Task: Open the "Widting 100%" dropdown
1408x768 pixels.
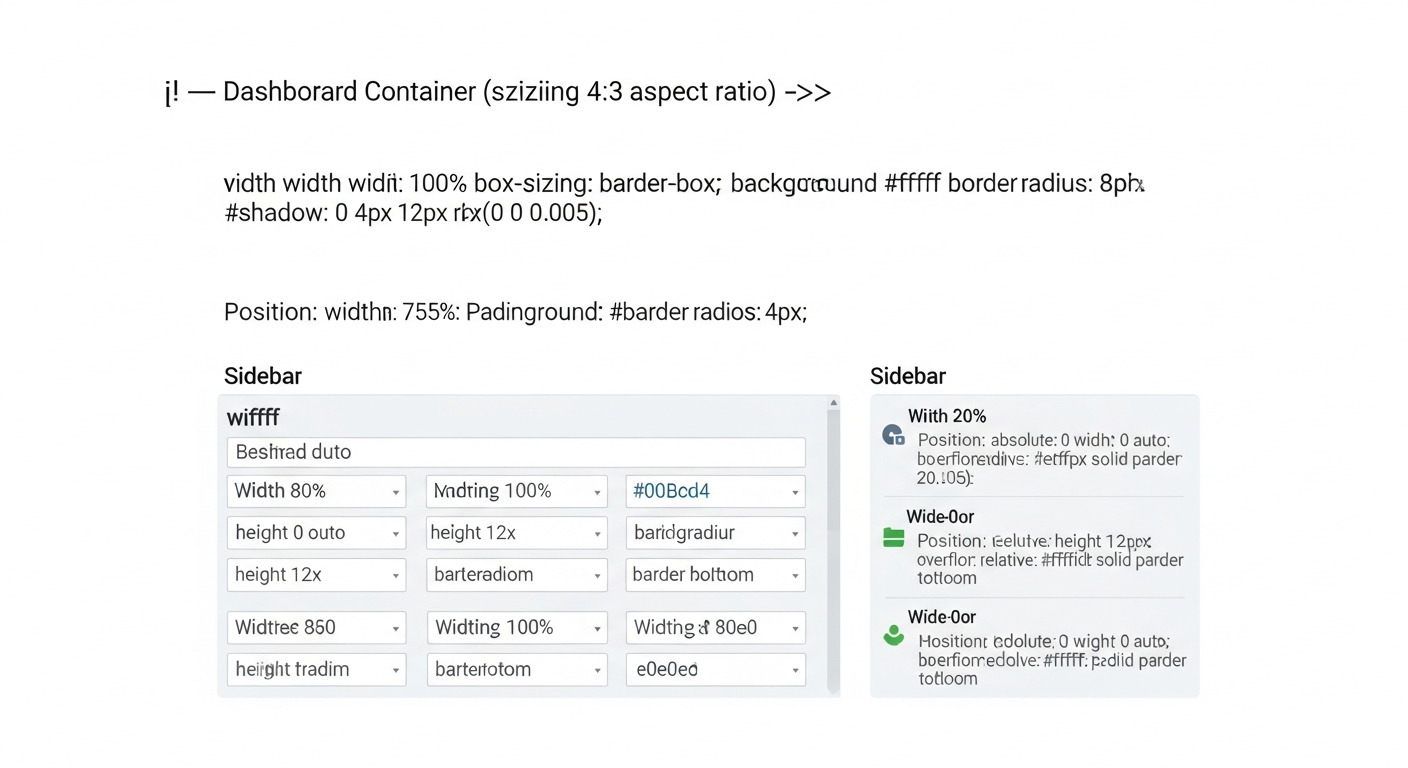Action: click(516, 627)
